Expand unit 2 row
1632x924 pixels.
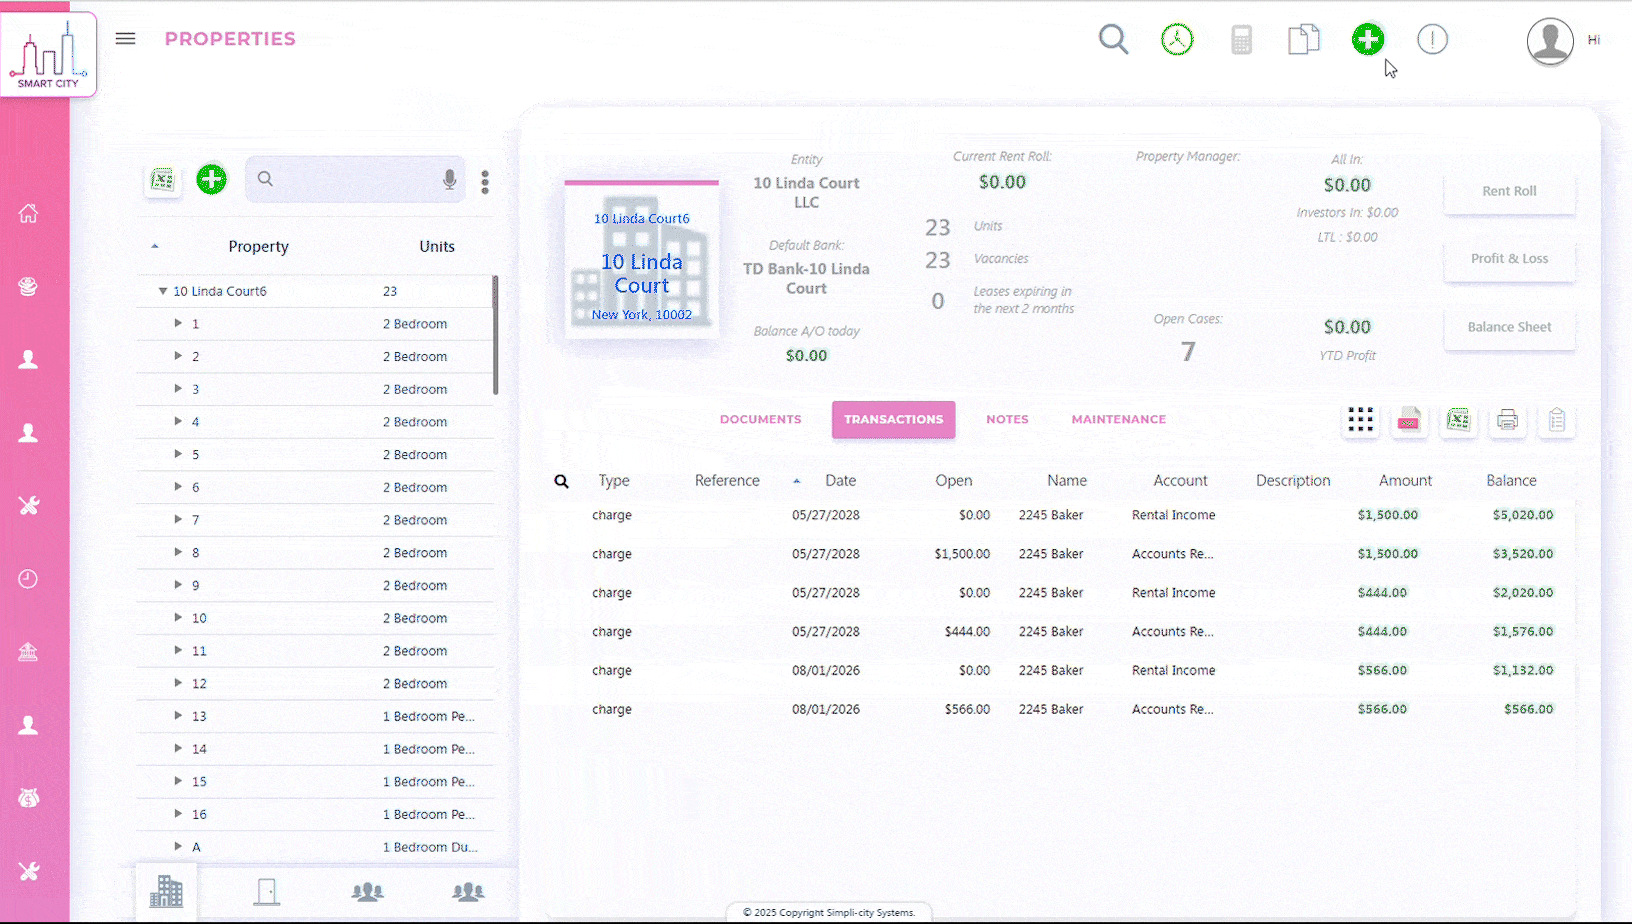coord(178,356)
